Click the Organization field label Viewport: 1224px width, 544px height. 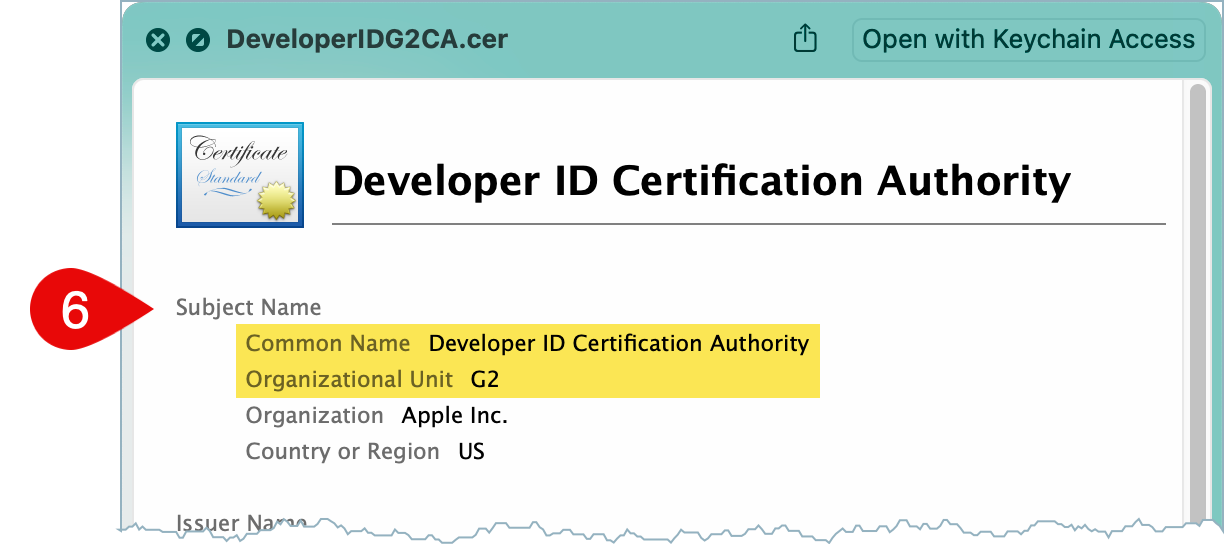[x=314, y=416]
